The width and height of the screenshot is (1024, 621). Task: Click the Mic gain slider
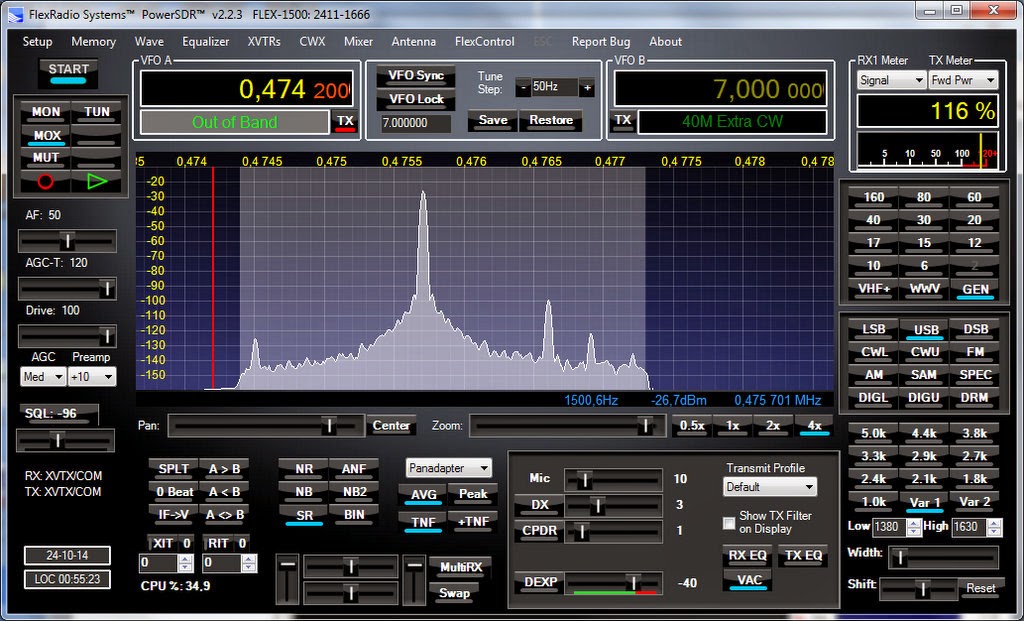[614, 480]
